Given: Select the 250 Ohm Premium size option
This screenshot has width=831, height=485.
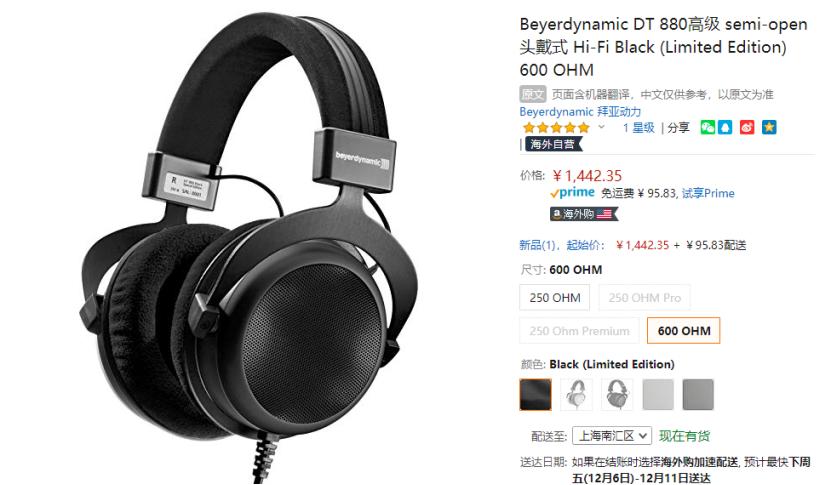Looking at the screenshot, I should [x=579, y=331].
